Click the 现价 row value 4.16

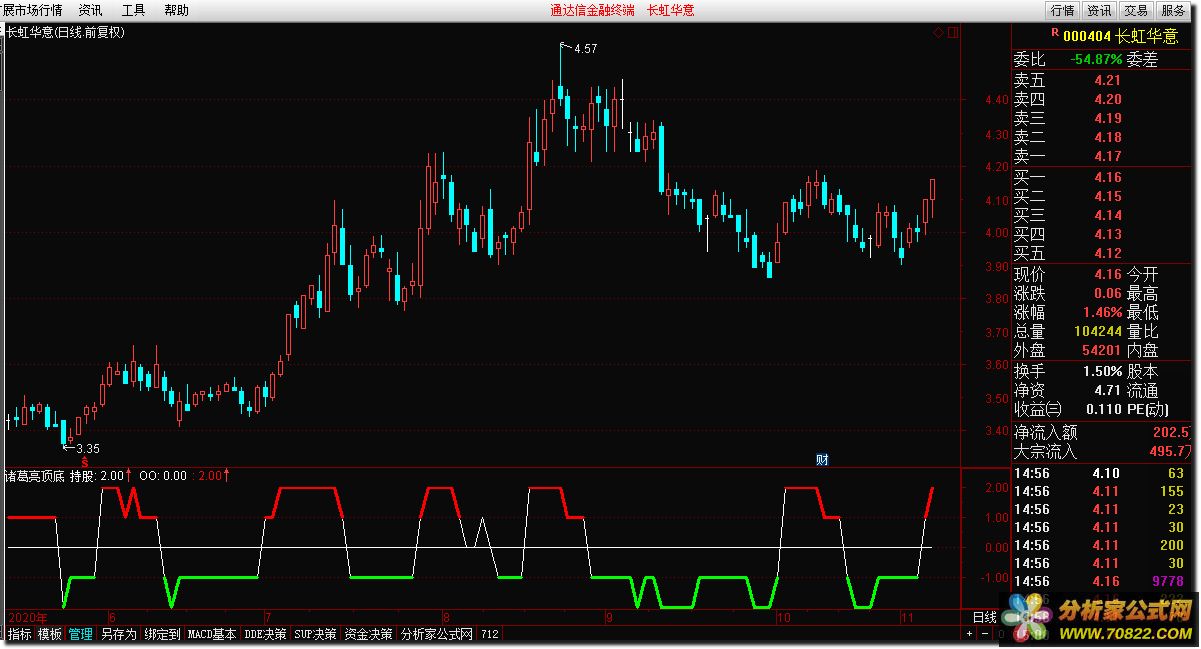pos(1107,274)
